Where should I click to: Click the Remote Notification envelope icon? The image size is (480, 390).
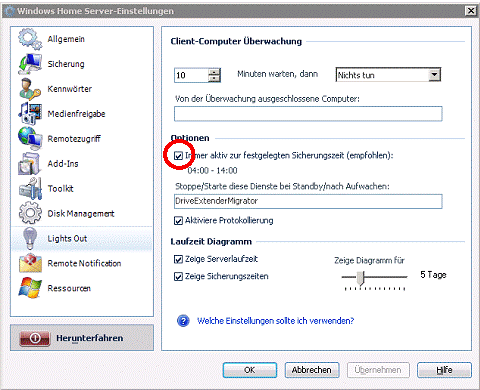[30, 263]
